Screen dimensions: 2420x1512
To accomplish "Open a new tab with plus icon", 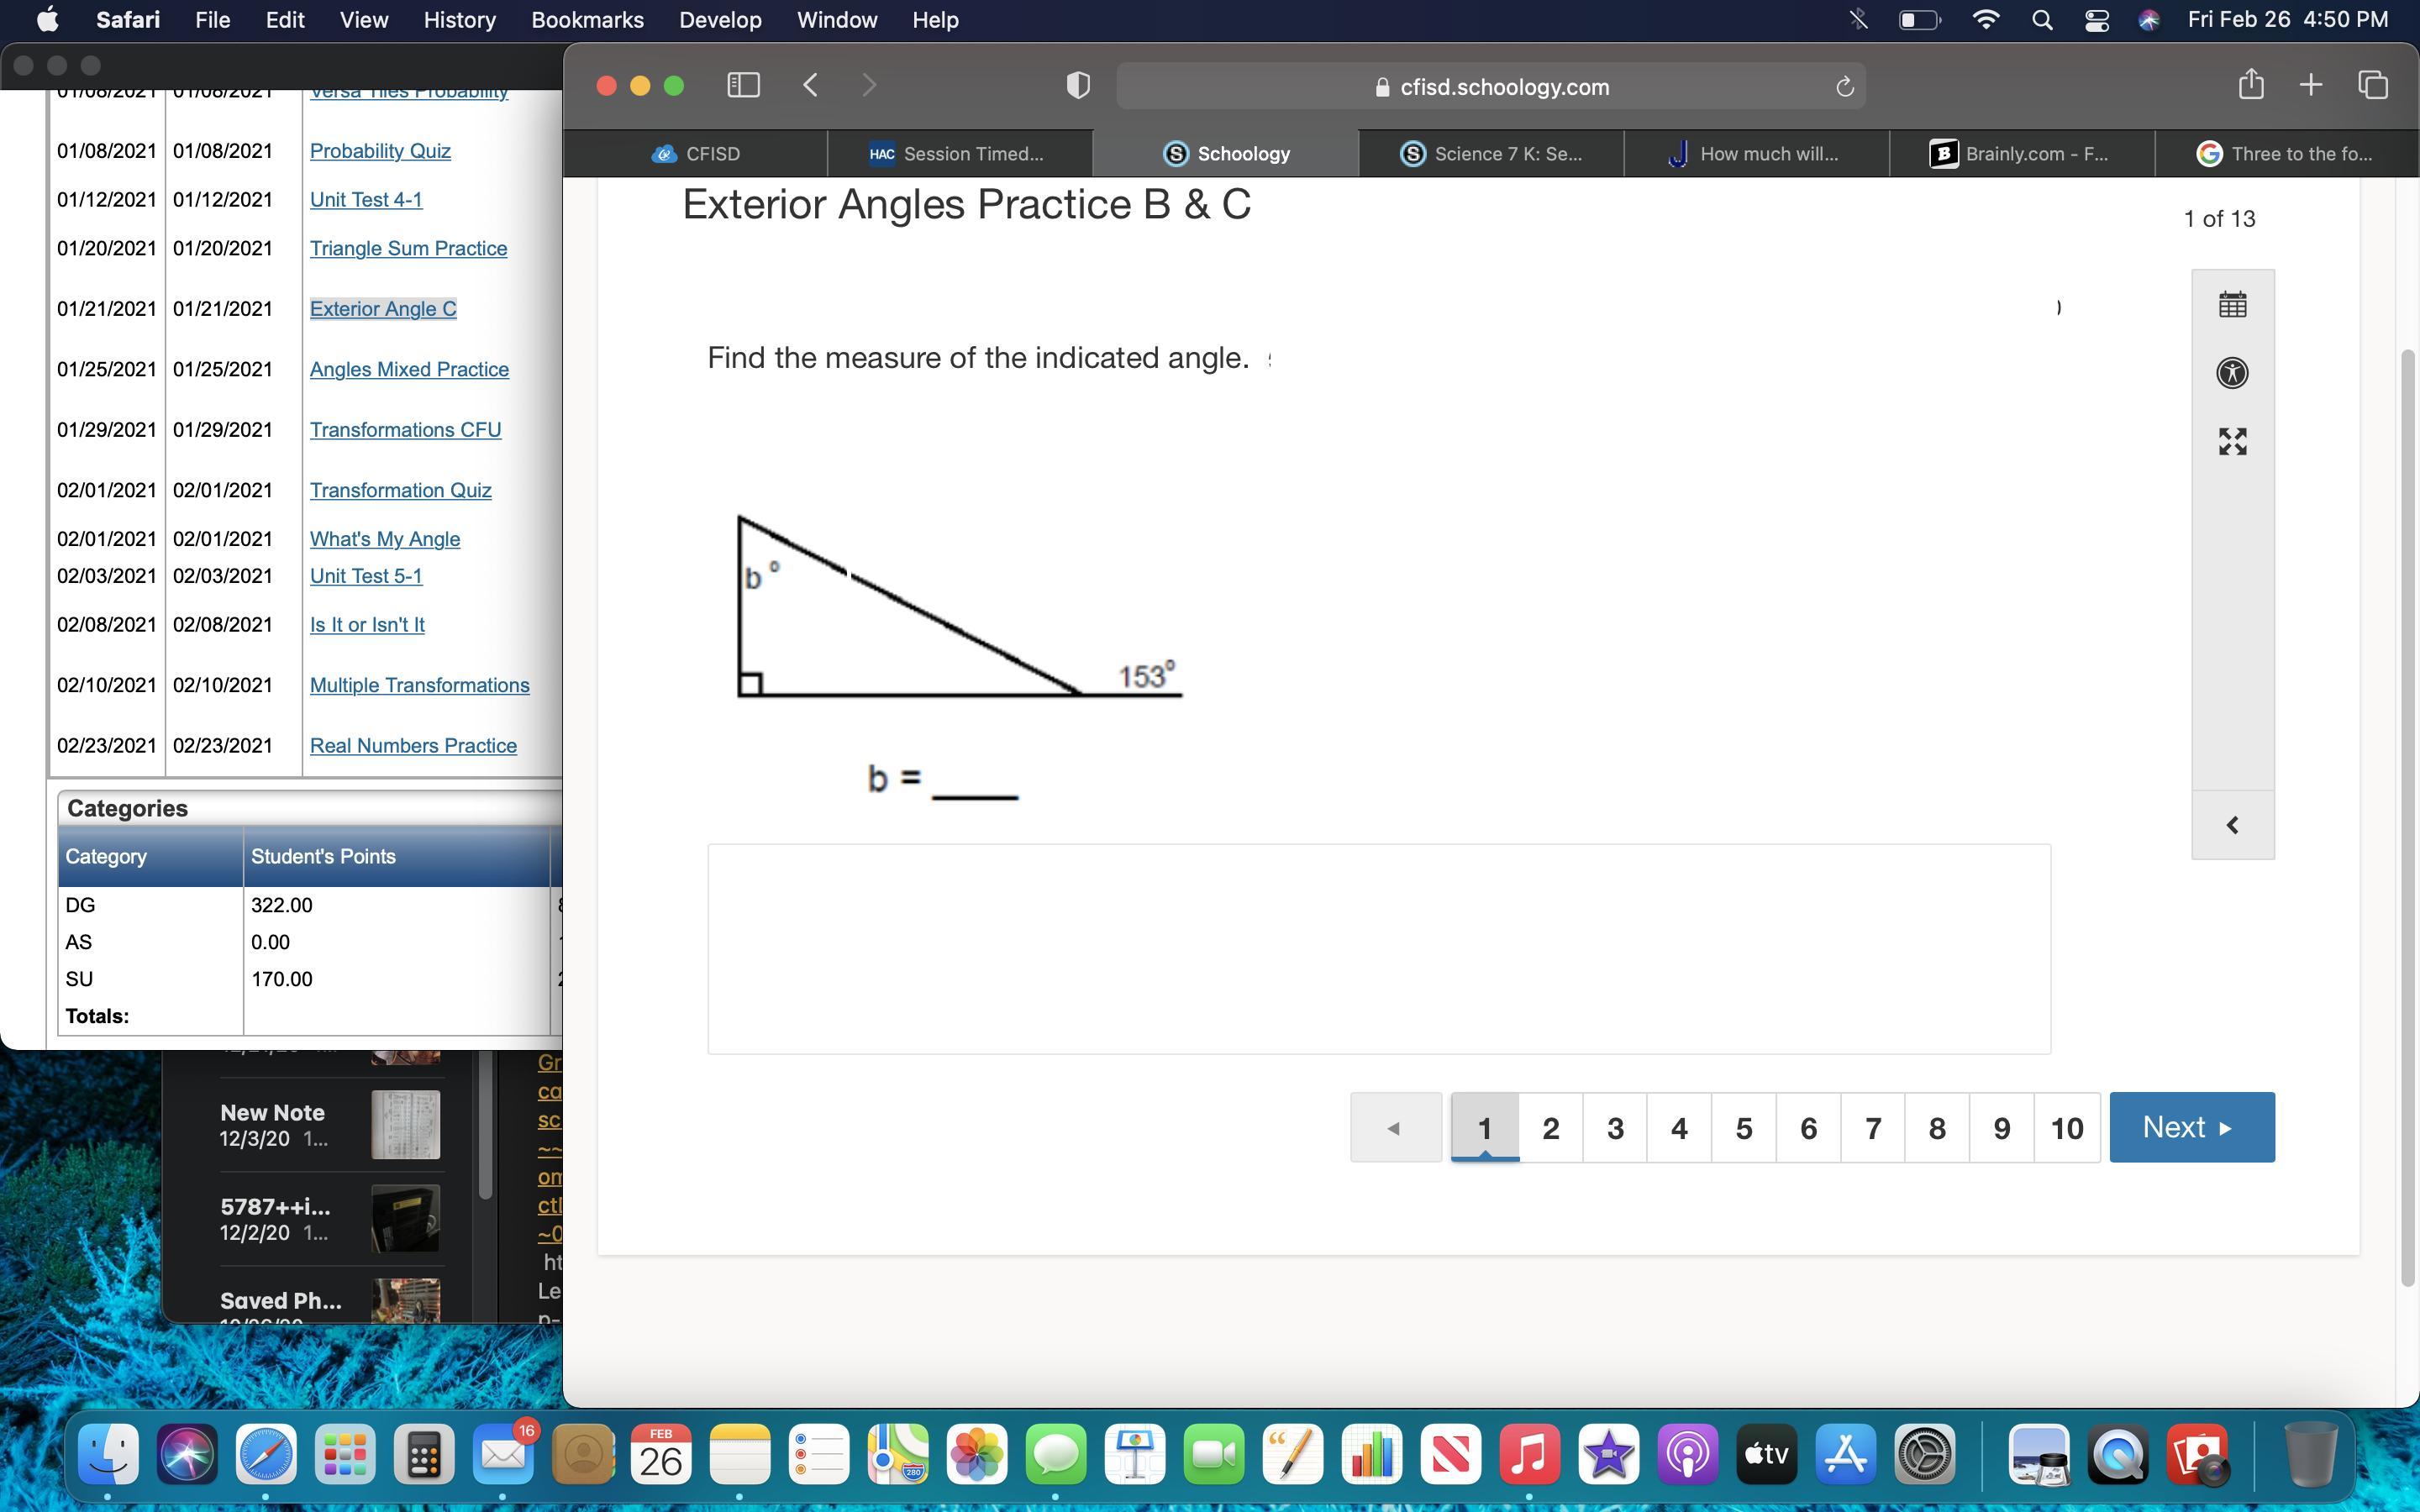I will (x=2310, y=85).
